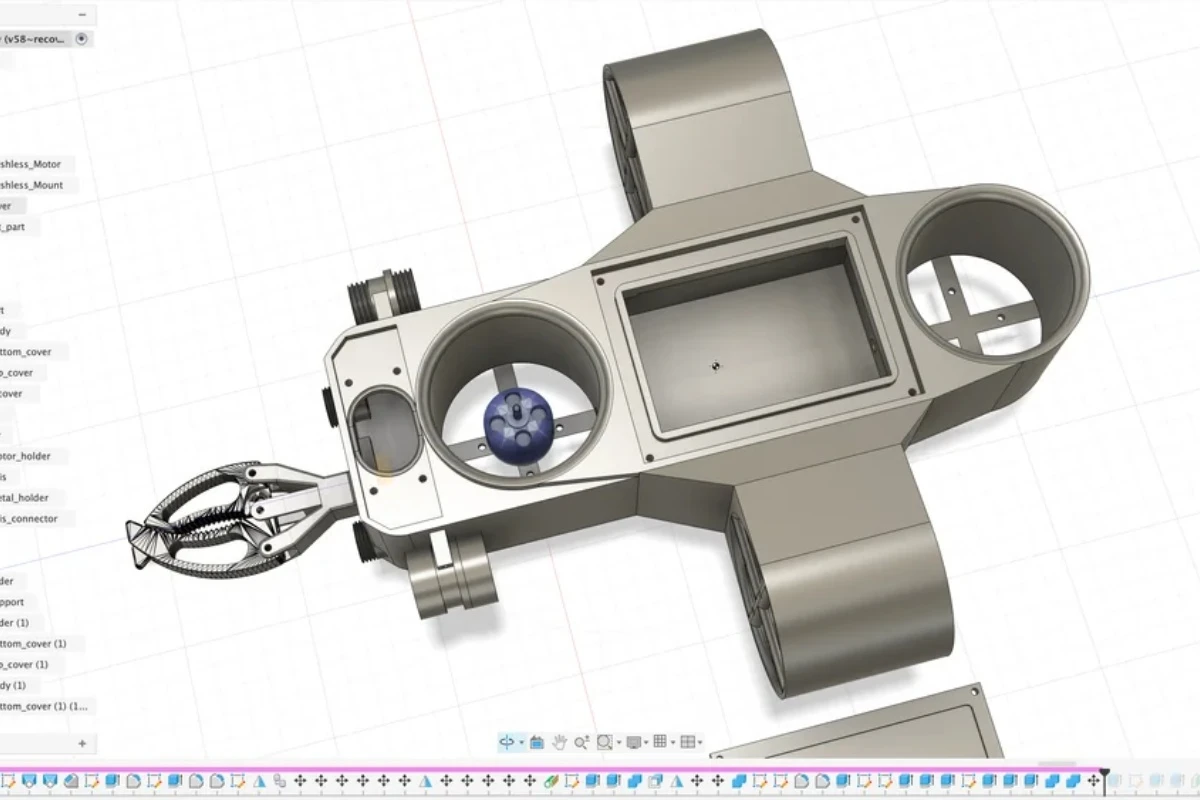Select the Brushless_Motor component in browser

[x=32, y=164]
